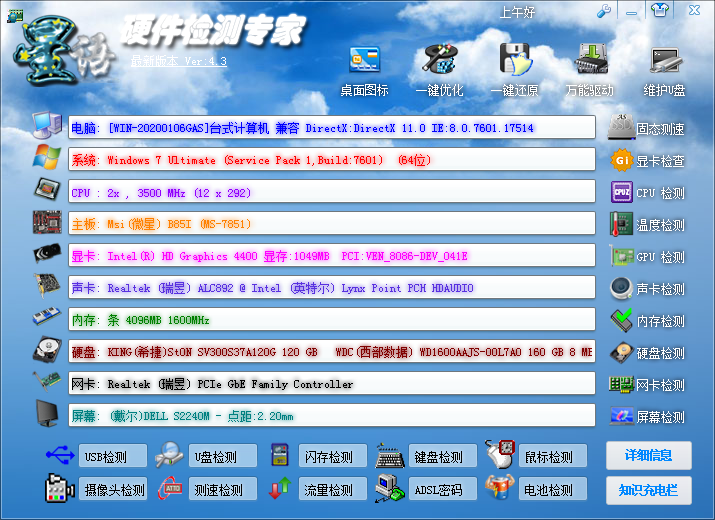
Task: Click the 网卡 Realtek PCIe GbE field
Action: pos(332,384)
